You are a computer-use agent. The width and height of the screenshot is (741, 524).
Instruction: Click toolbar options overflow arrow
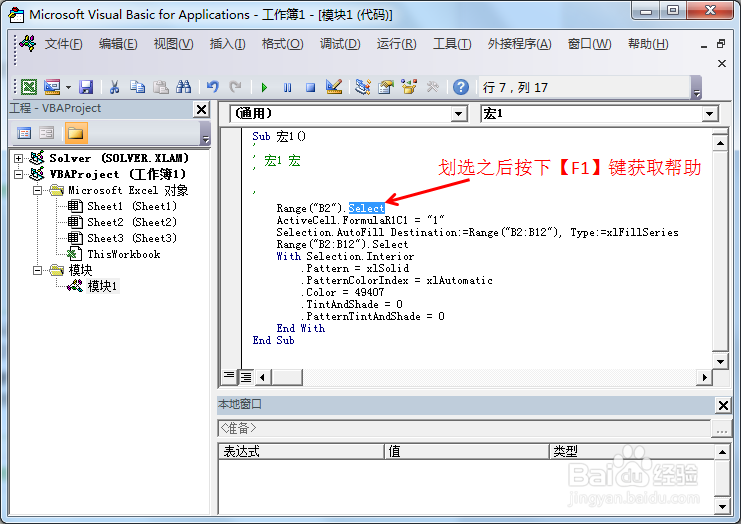pos(696,88)
